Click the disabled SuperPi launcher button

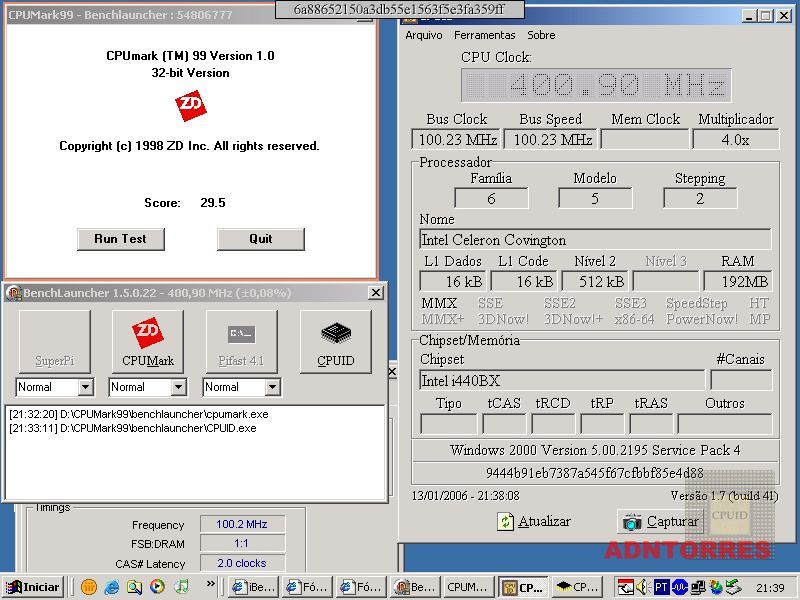click(55, 341)
